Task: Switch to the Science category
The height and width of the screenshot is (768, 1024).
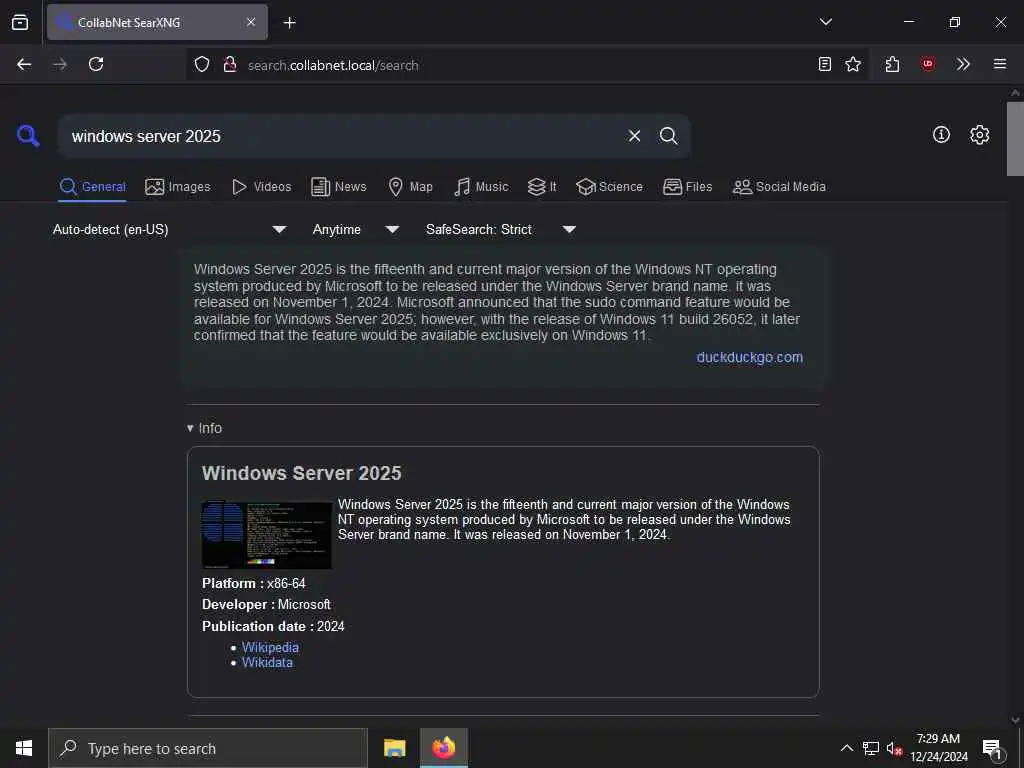Action: [609, 187]
